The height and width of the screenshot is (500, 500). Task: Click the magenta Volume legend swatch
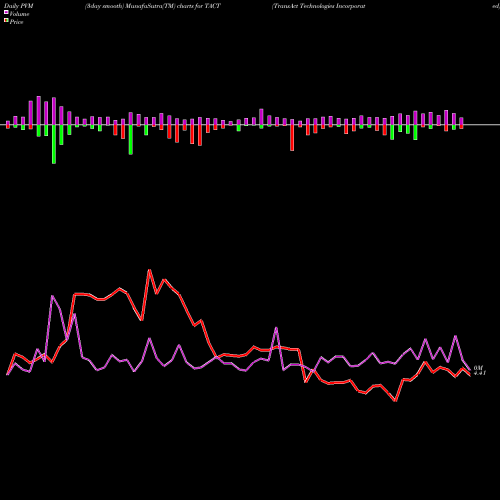click(6, 12)
